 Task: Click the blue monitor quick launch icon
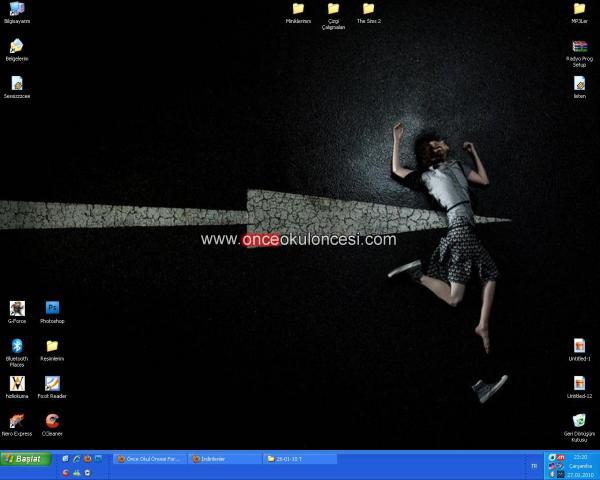pos(98,459)
